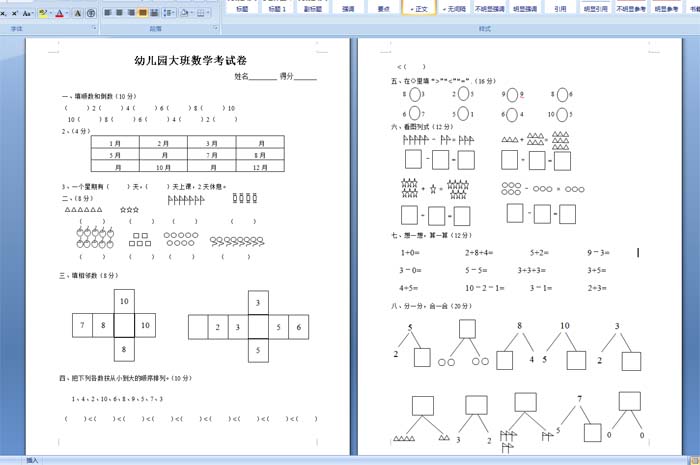Viewport: 700px width, 465px height.
Task: Apply character shading with the A icon
Action: point(78,13)
